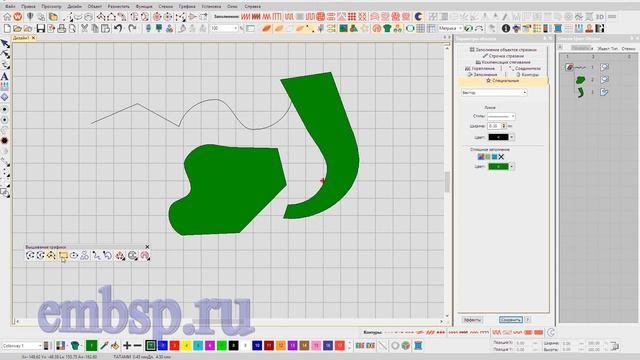Pick the black line color swatch

coord(498,137)
